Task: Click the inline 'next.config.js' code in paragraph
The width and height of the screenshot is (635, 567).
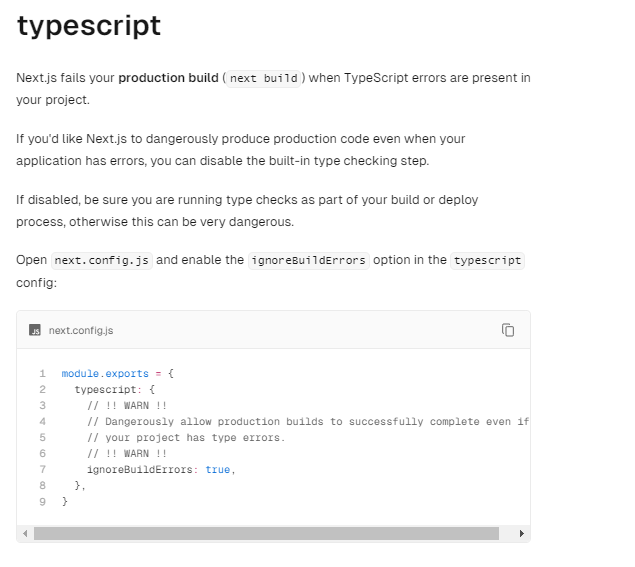Action: pyautogui.click(x=102, y=260)
